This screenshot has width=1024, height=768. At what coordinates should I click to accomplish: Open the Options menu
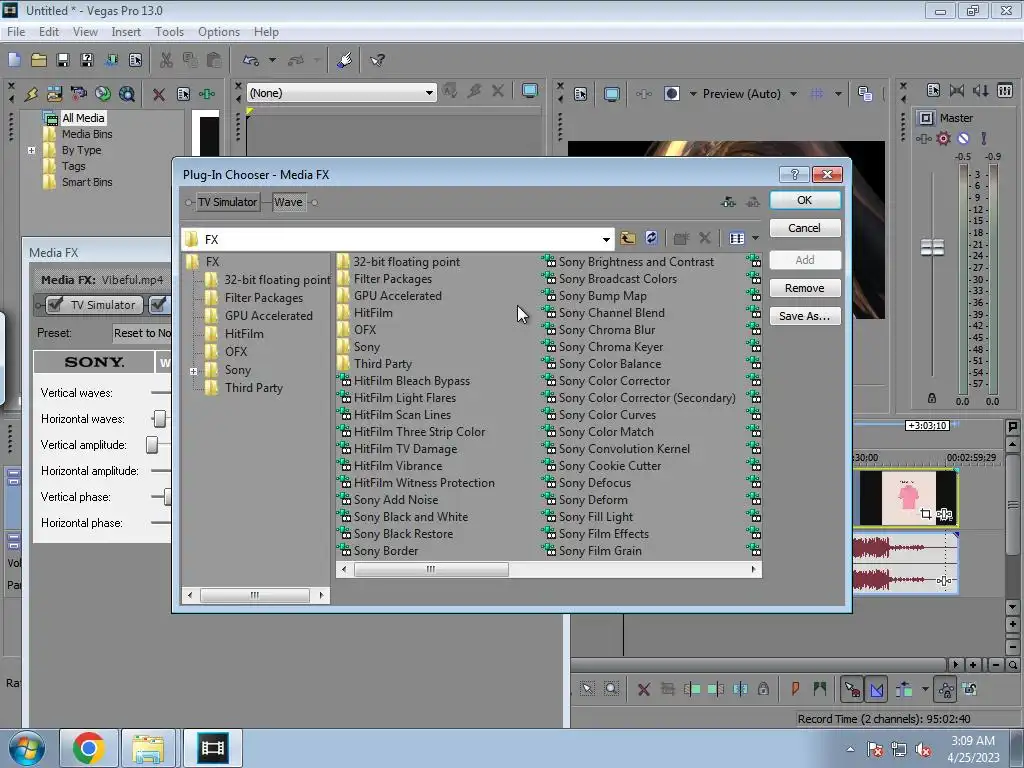point(219,31)
